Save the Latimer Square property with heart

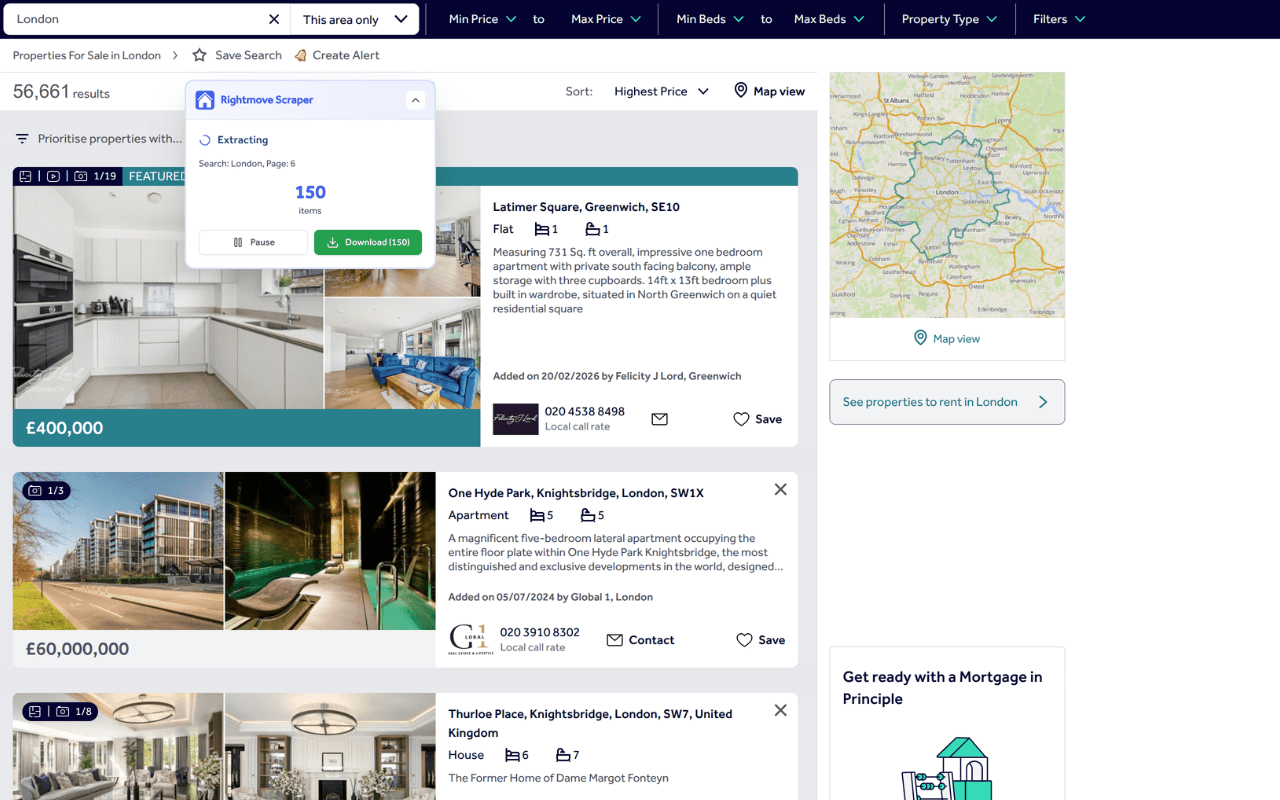pos(741,419)
